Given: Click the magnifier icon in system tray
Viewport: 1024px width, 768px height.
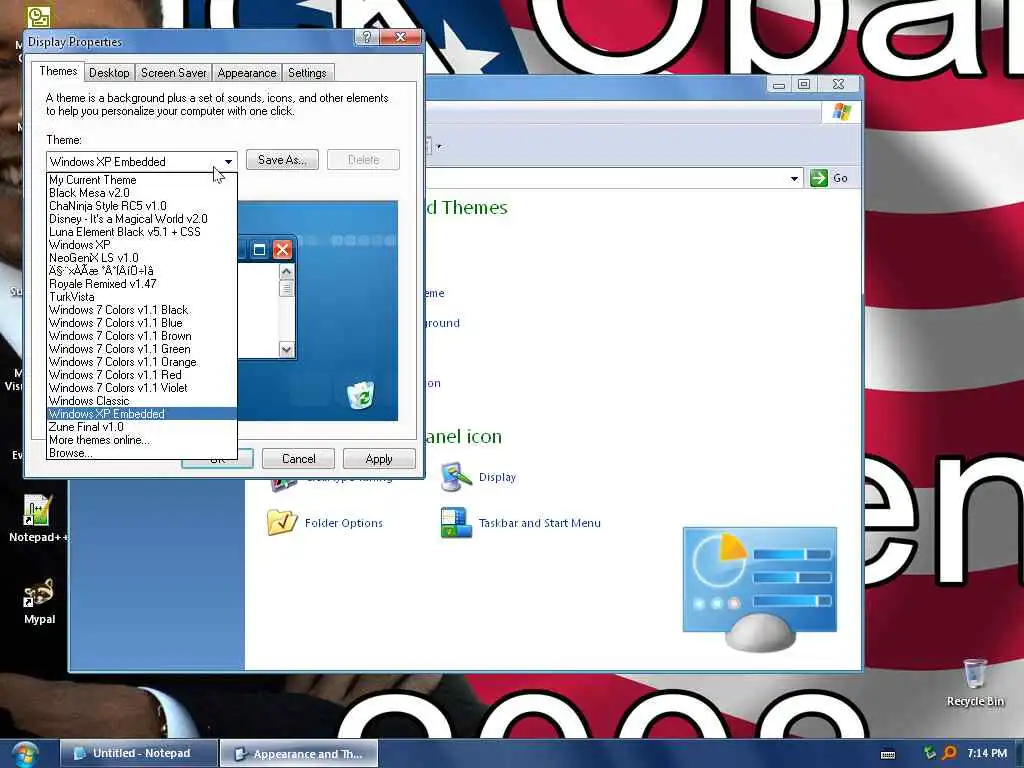Looking at the screenshot, I should pos(949,753).
